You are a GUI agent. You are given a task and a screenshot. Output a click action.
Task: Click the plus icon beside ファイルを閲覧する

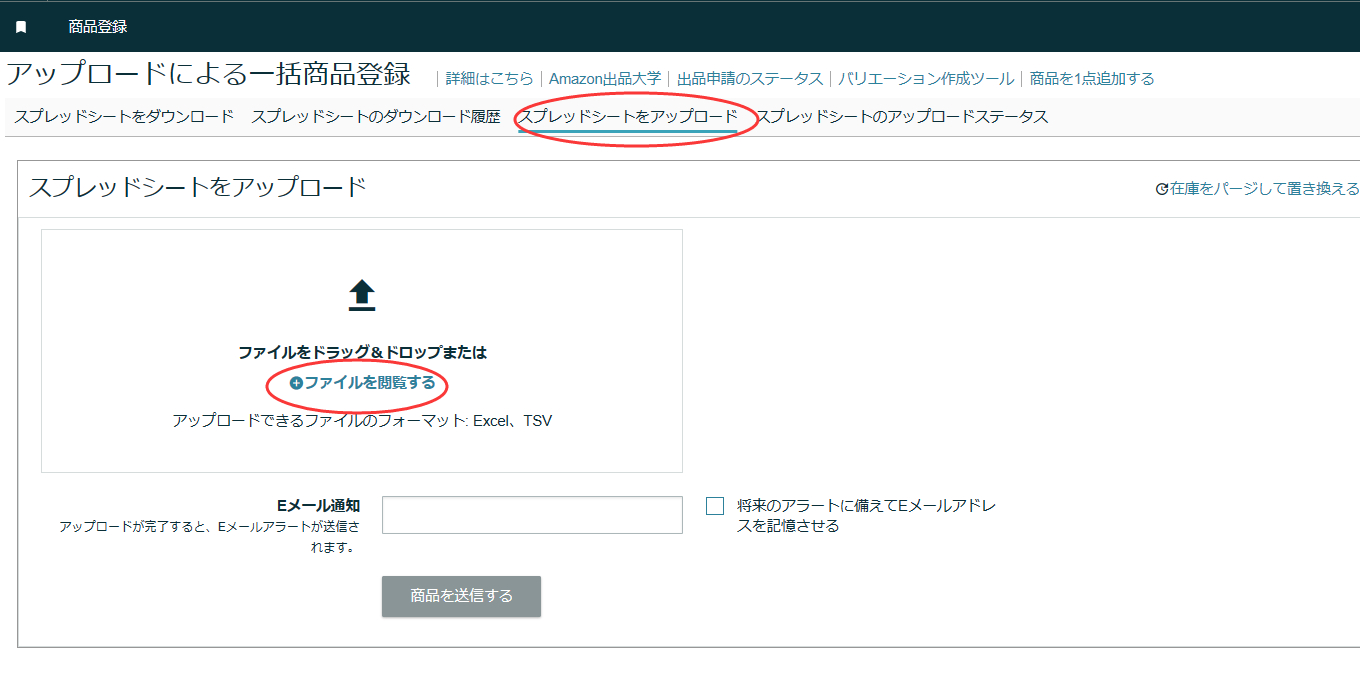[296, 383]
